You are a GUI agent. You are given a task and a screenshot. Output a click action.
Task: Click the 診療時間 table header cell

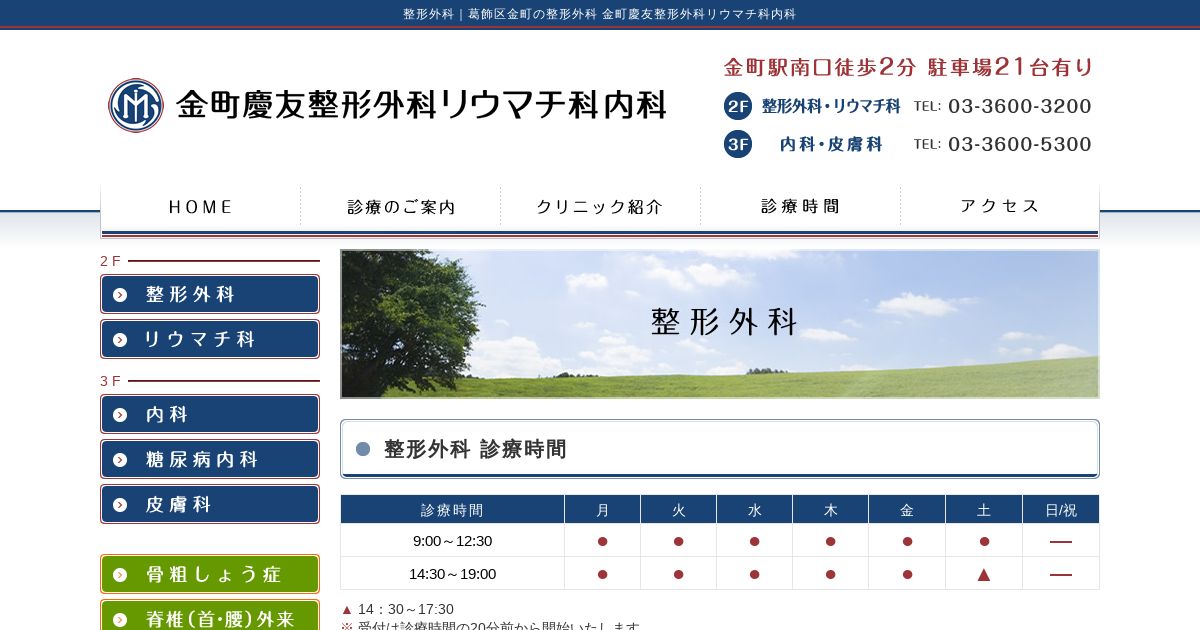[x=452, y=510]
